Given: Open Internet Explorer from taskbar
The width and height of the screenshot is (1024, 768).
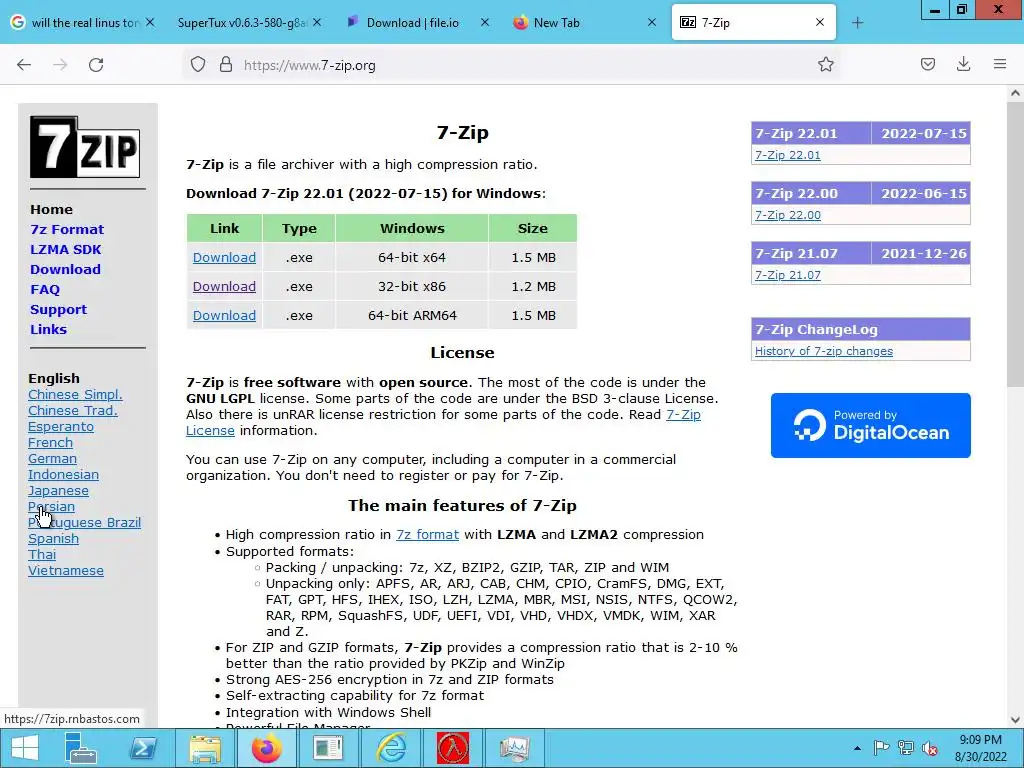Looking at the screenshot, I should (x=391, y=748).
